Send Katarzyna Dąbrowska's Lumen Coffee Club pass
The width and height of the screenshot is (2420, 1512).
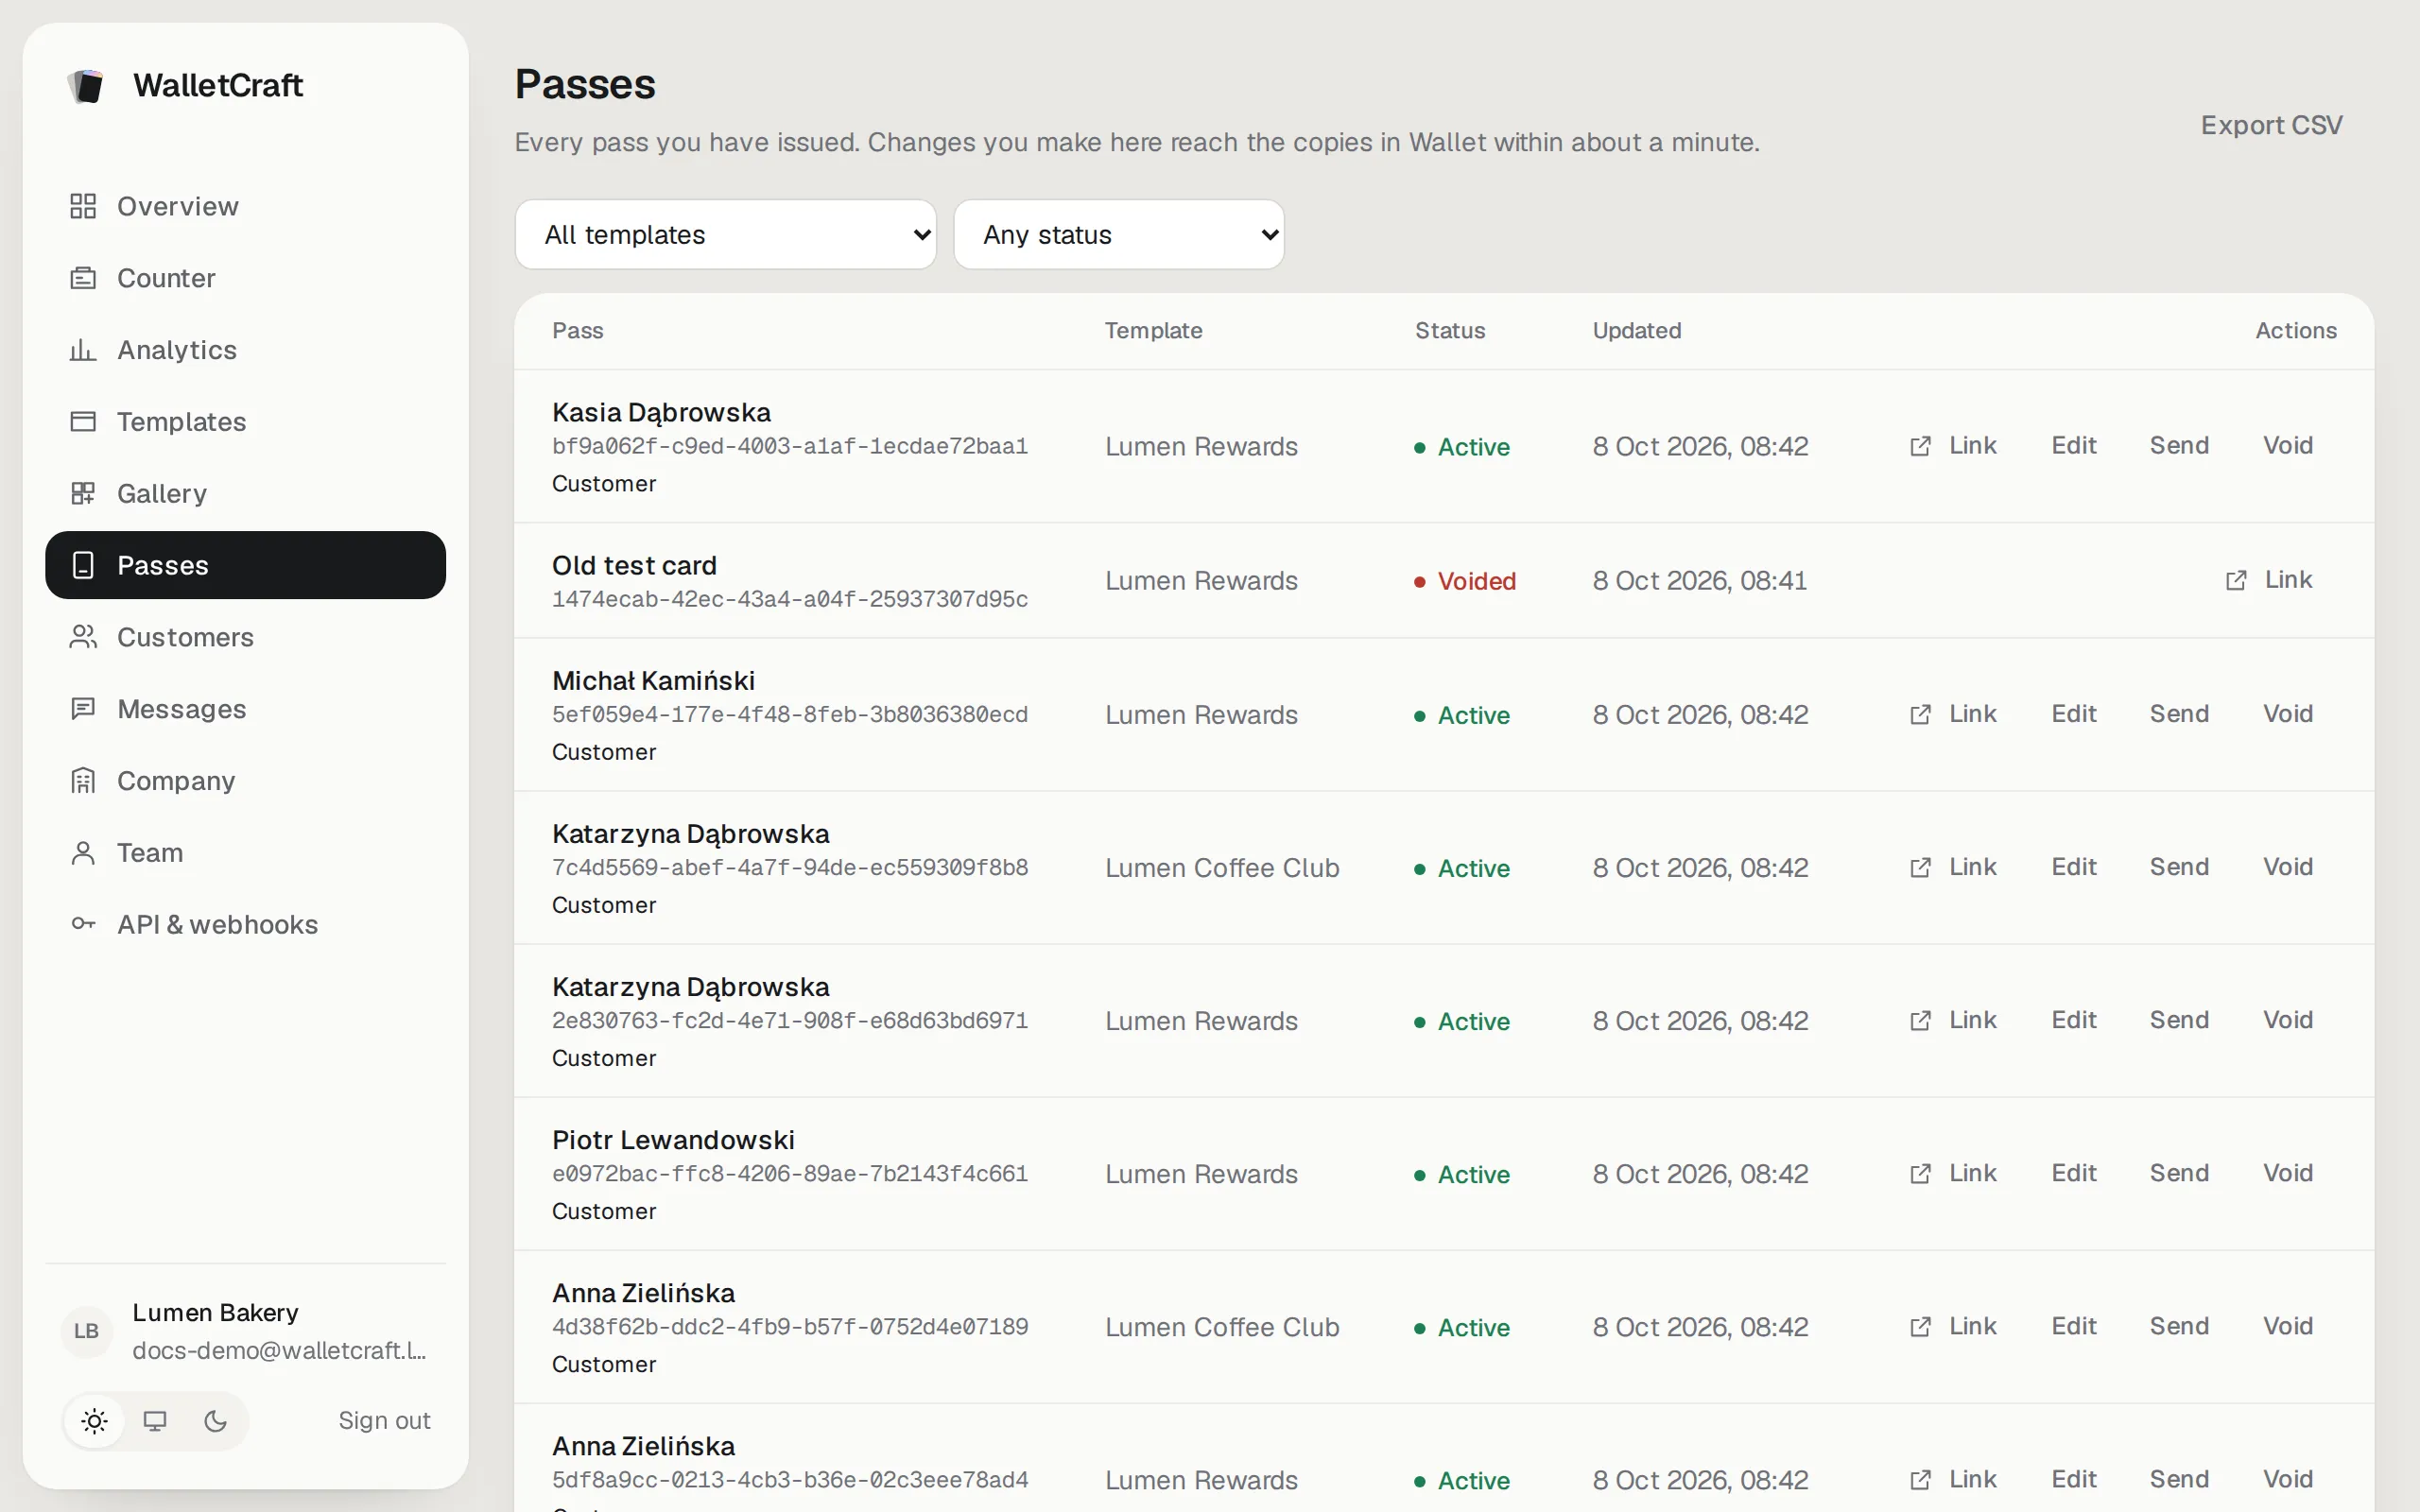click(x=2178, y=867)
